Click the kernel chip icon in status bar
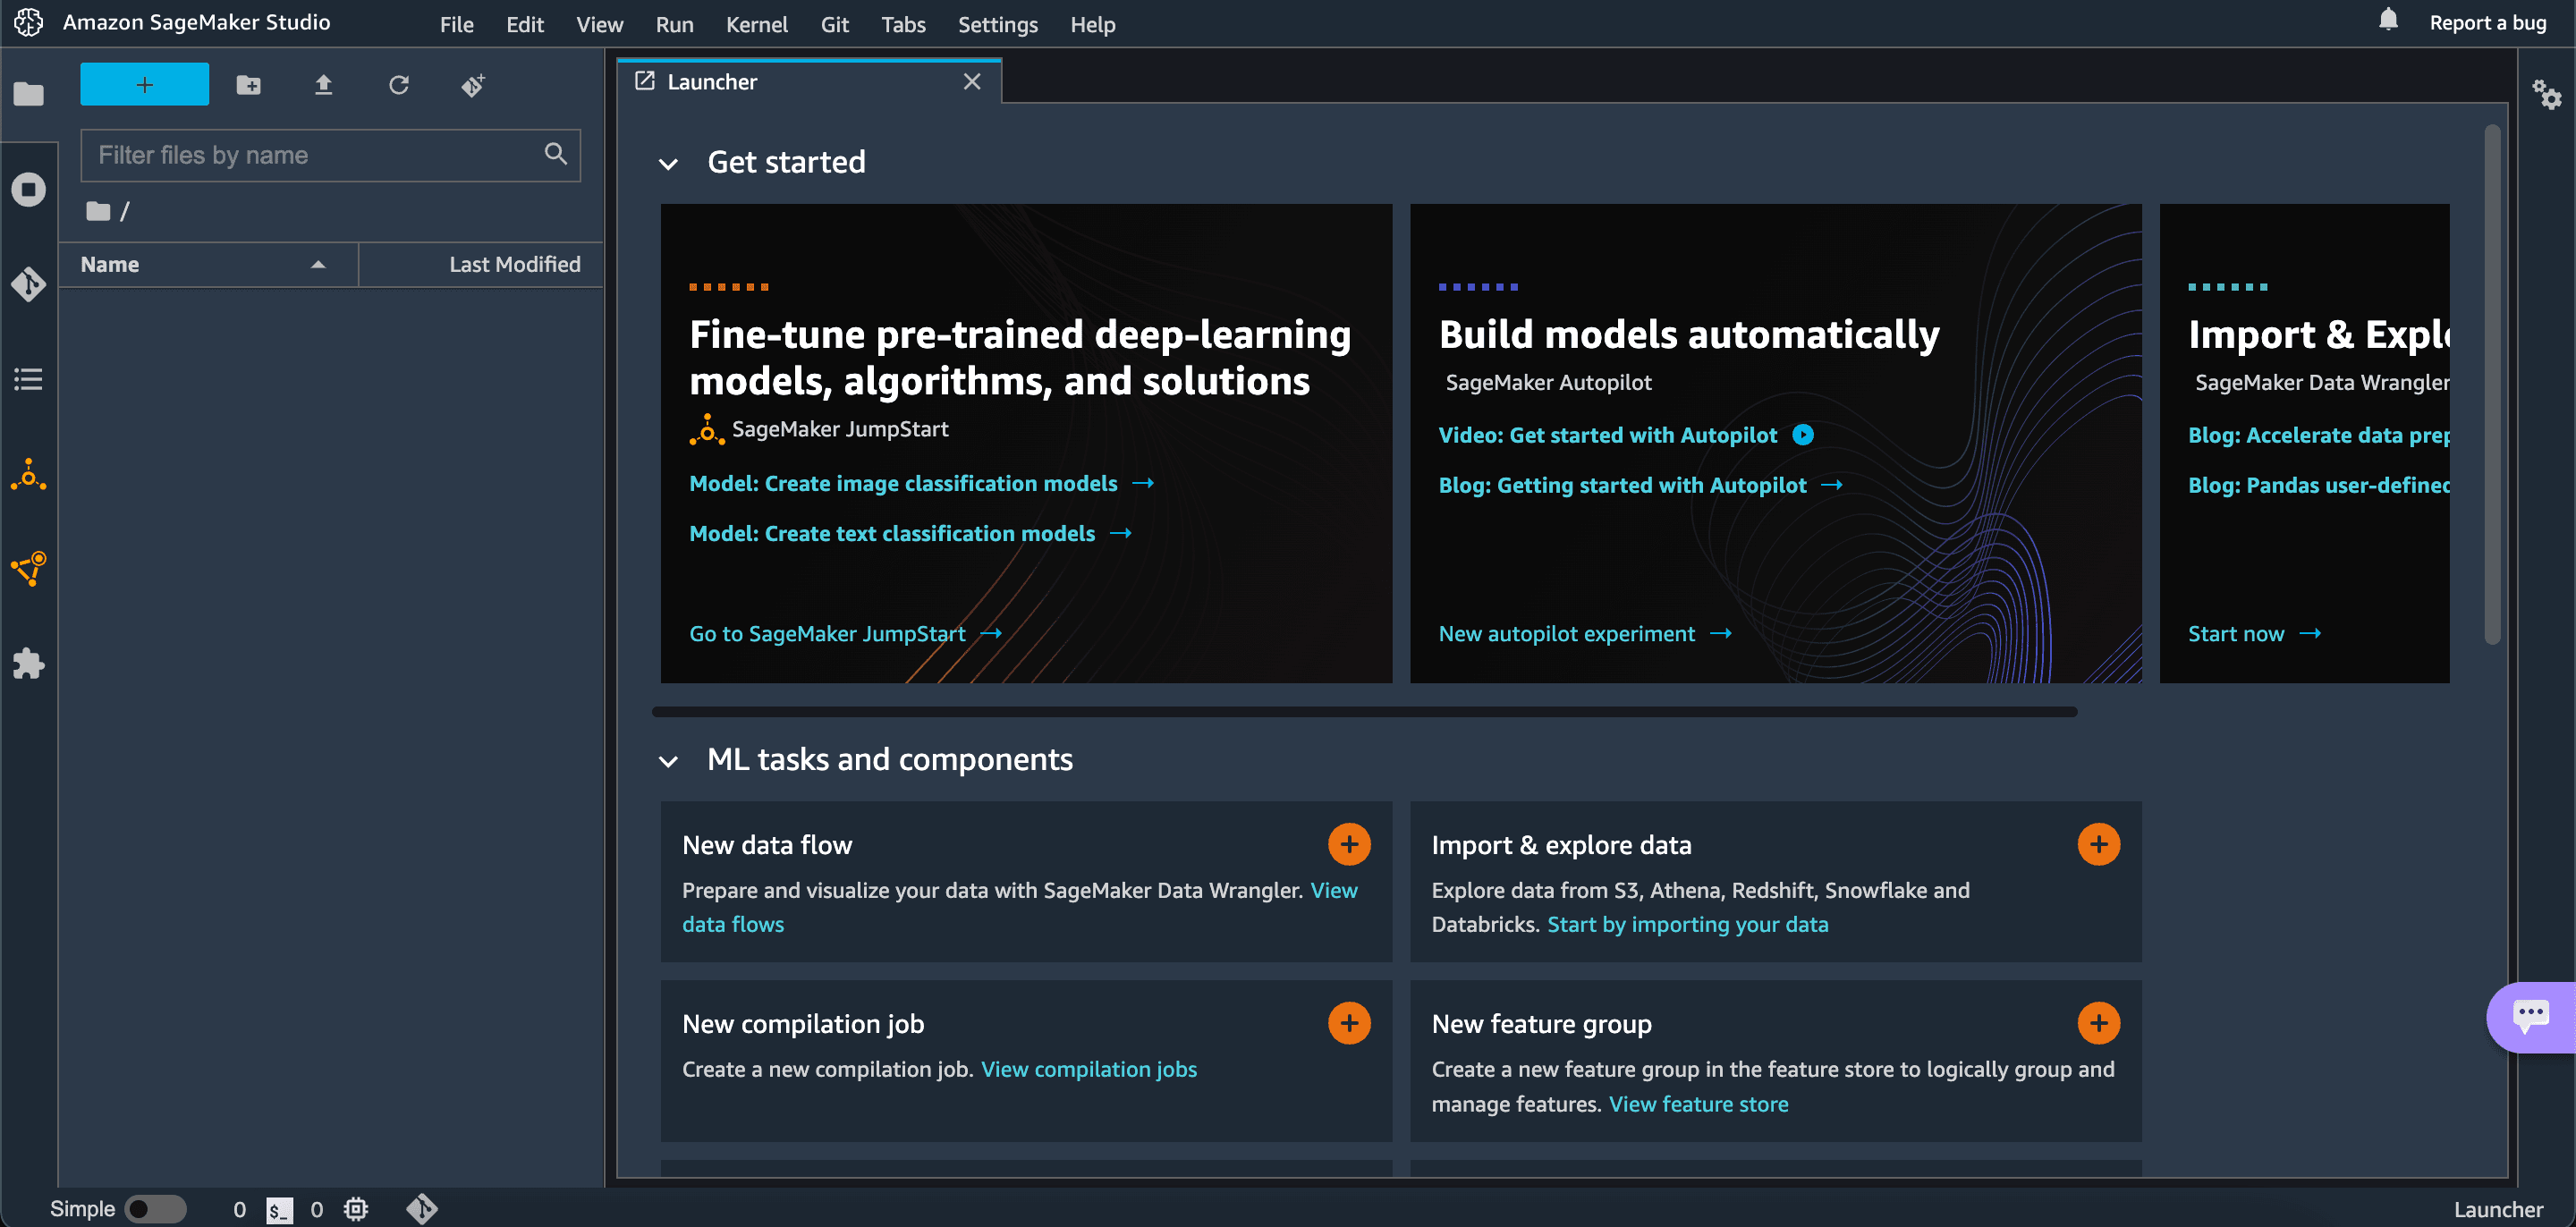 point(356,1209)
